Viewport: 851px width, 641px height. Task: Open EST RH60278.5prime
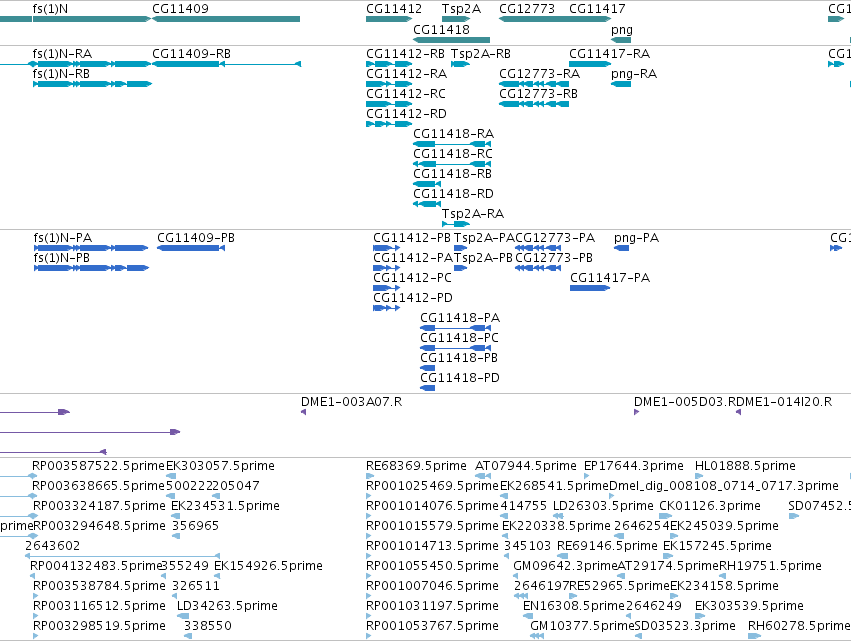pyautogui.click(x=799, y=626)
